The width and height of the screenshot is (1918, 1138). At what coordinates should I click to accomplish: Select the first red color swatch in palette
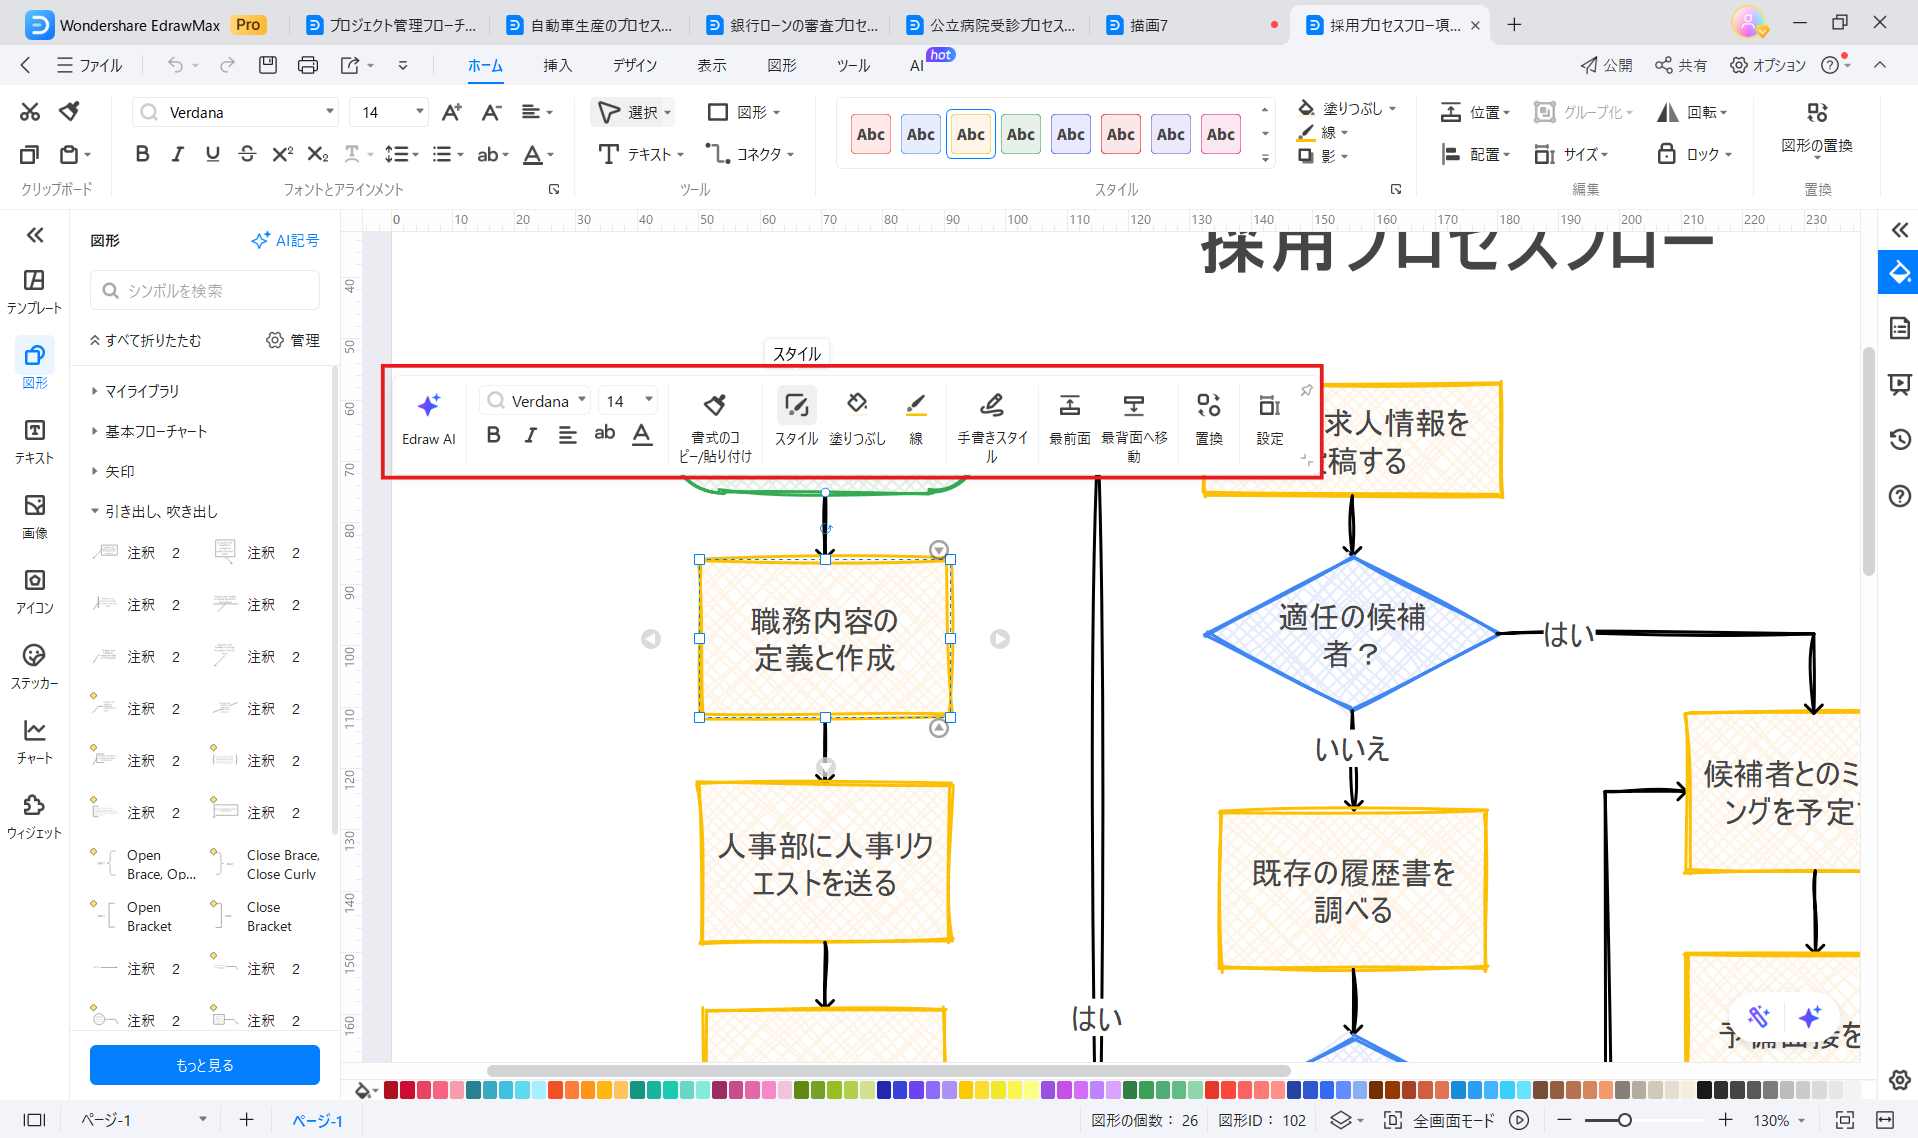pos(391,1090)
